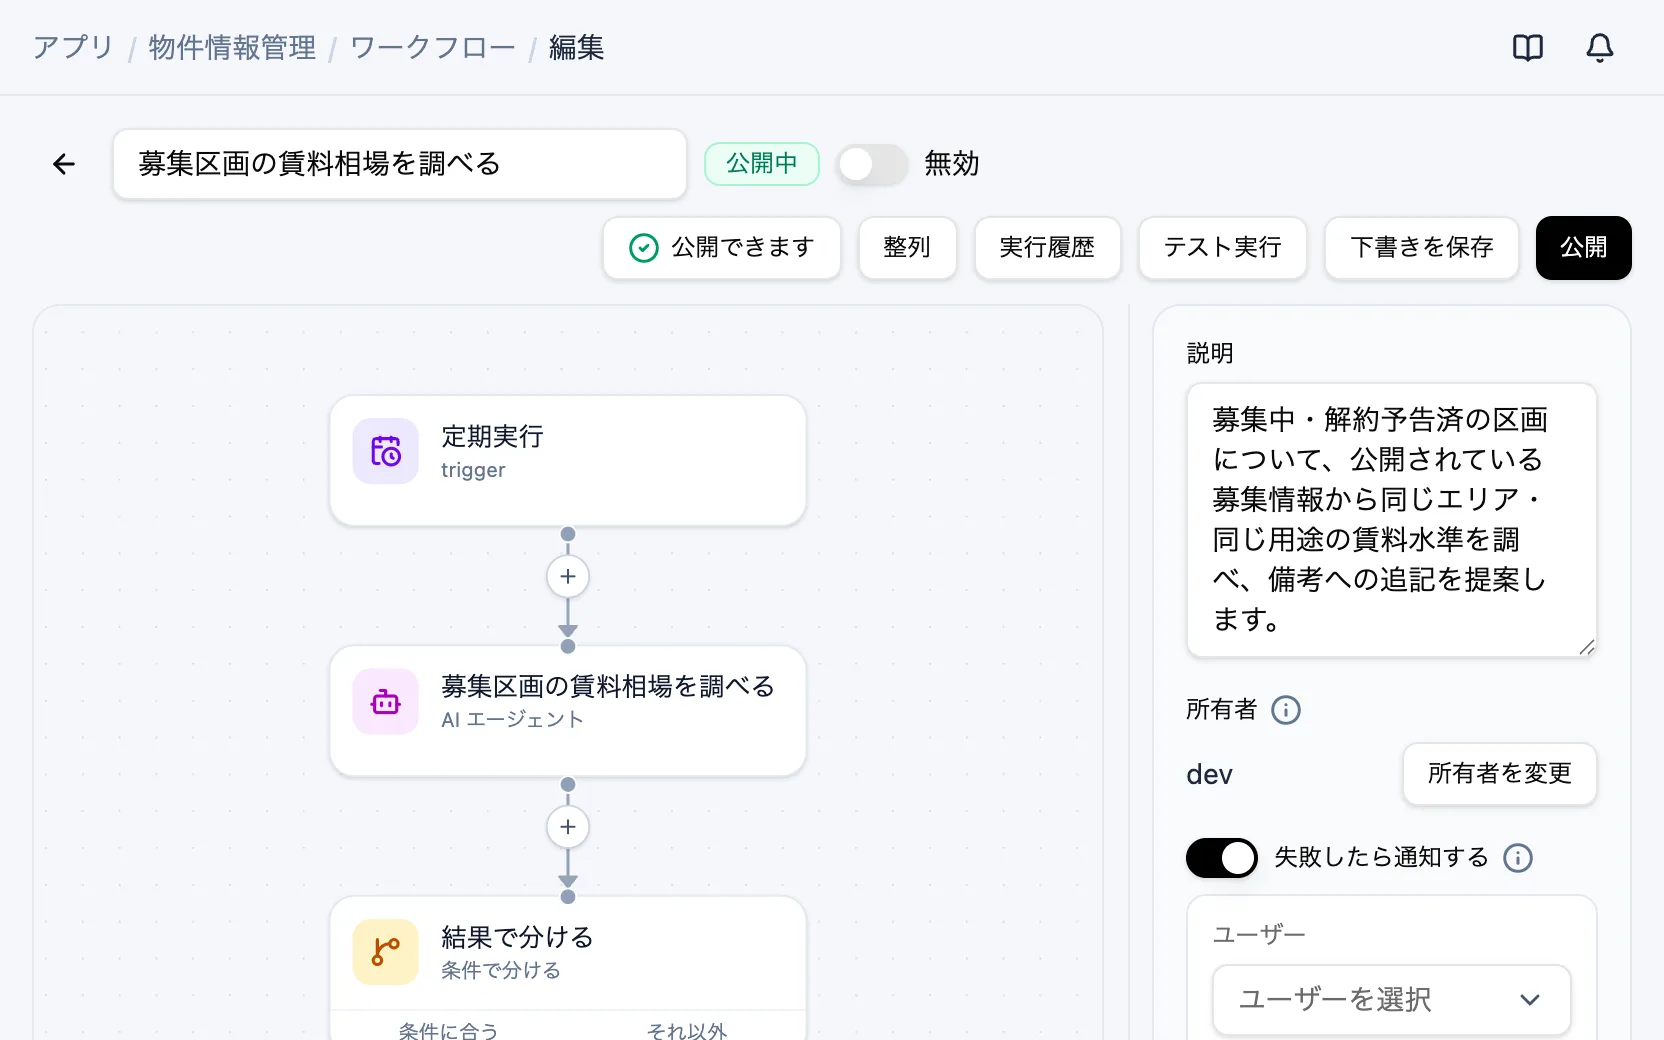Grab the description textarea resize handle
1664x1040 pixels.
(1586, 647)
